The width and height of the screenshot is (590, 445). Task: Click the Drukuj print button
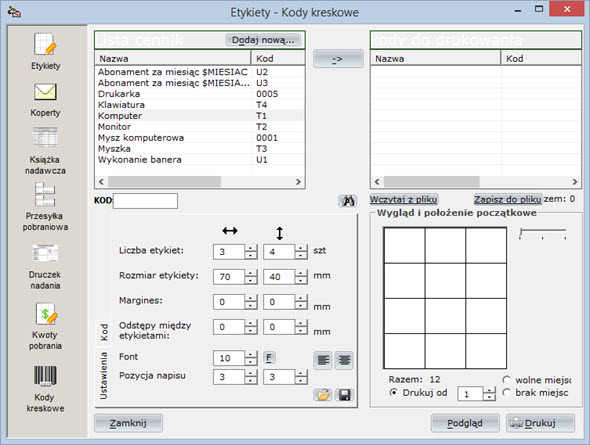coord(540,423)
